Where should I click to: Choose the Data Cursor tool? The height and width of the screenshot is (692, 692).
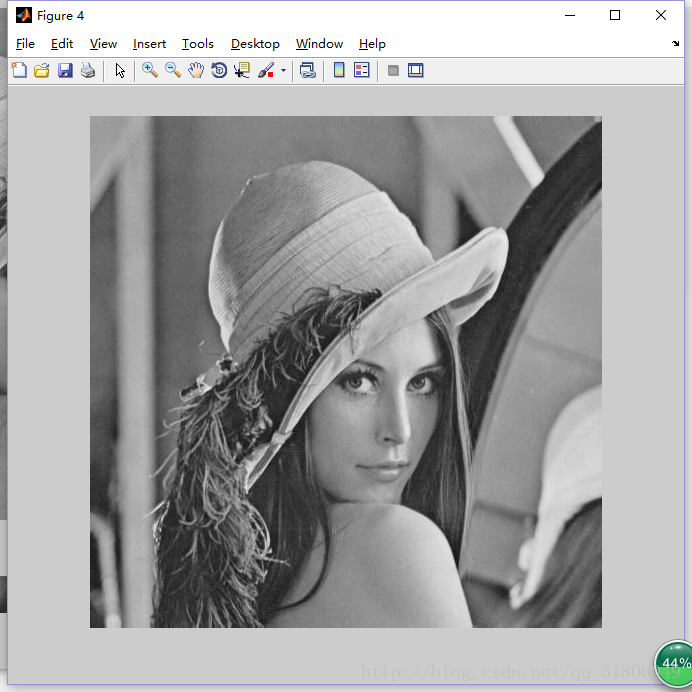coord(242,70)
